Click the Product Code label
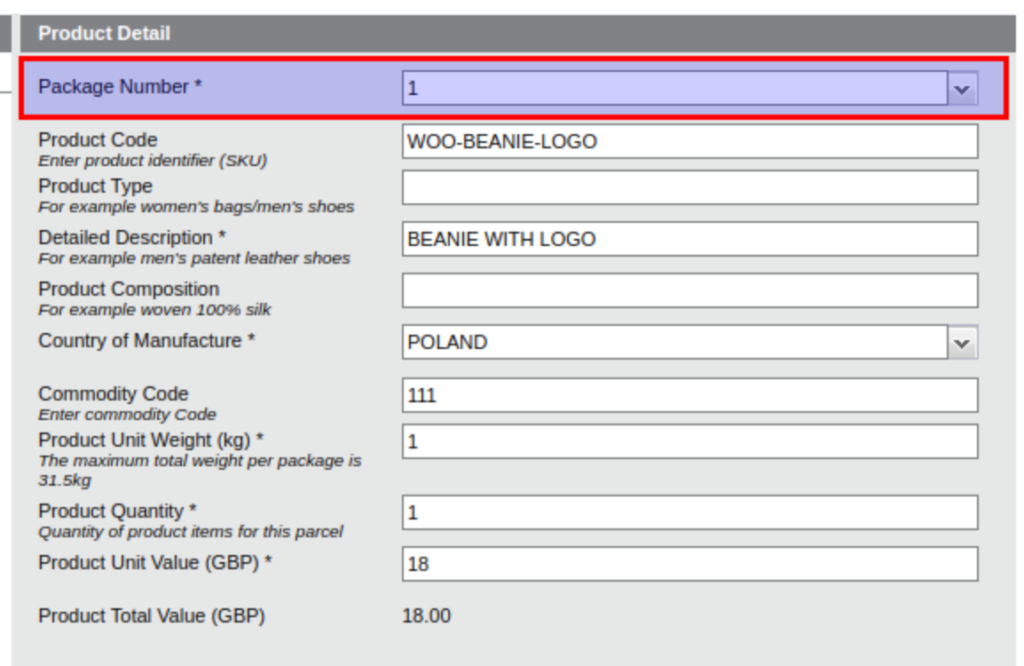Image resolution: width=1024 pixels, height=666 pixels. tap(98, 140)
